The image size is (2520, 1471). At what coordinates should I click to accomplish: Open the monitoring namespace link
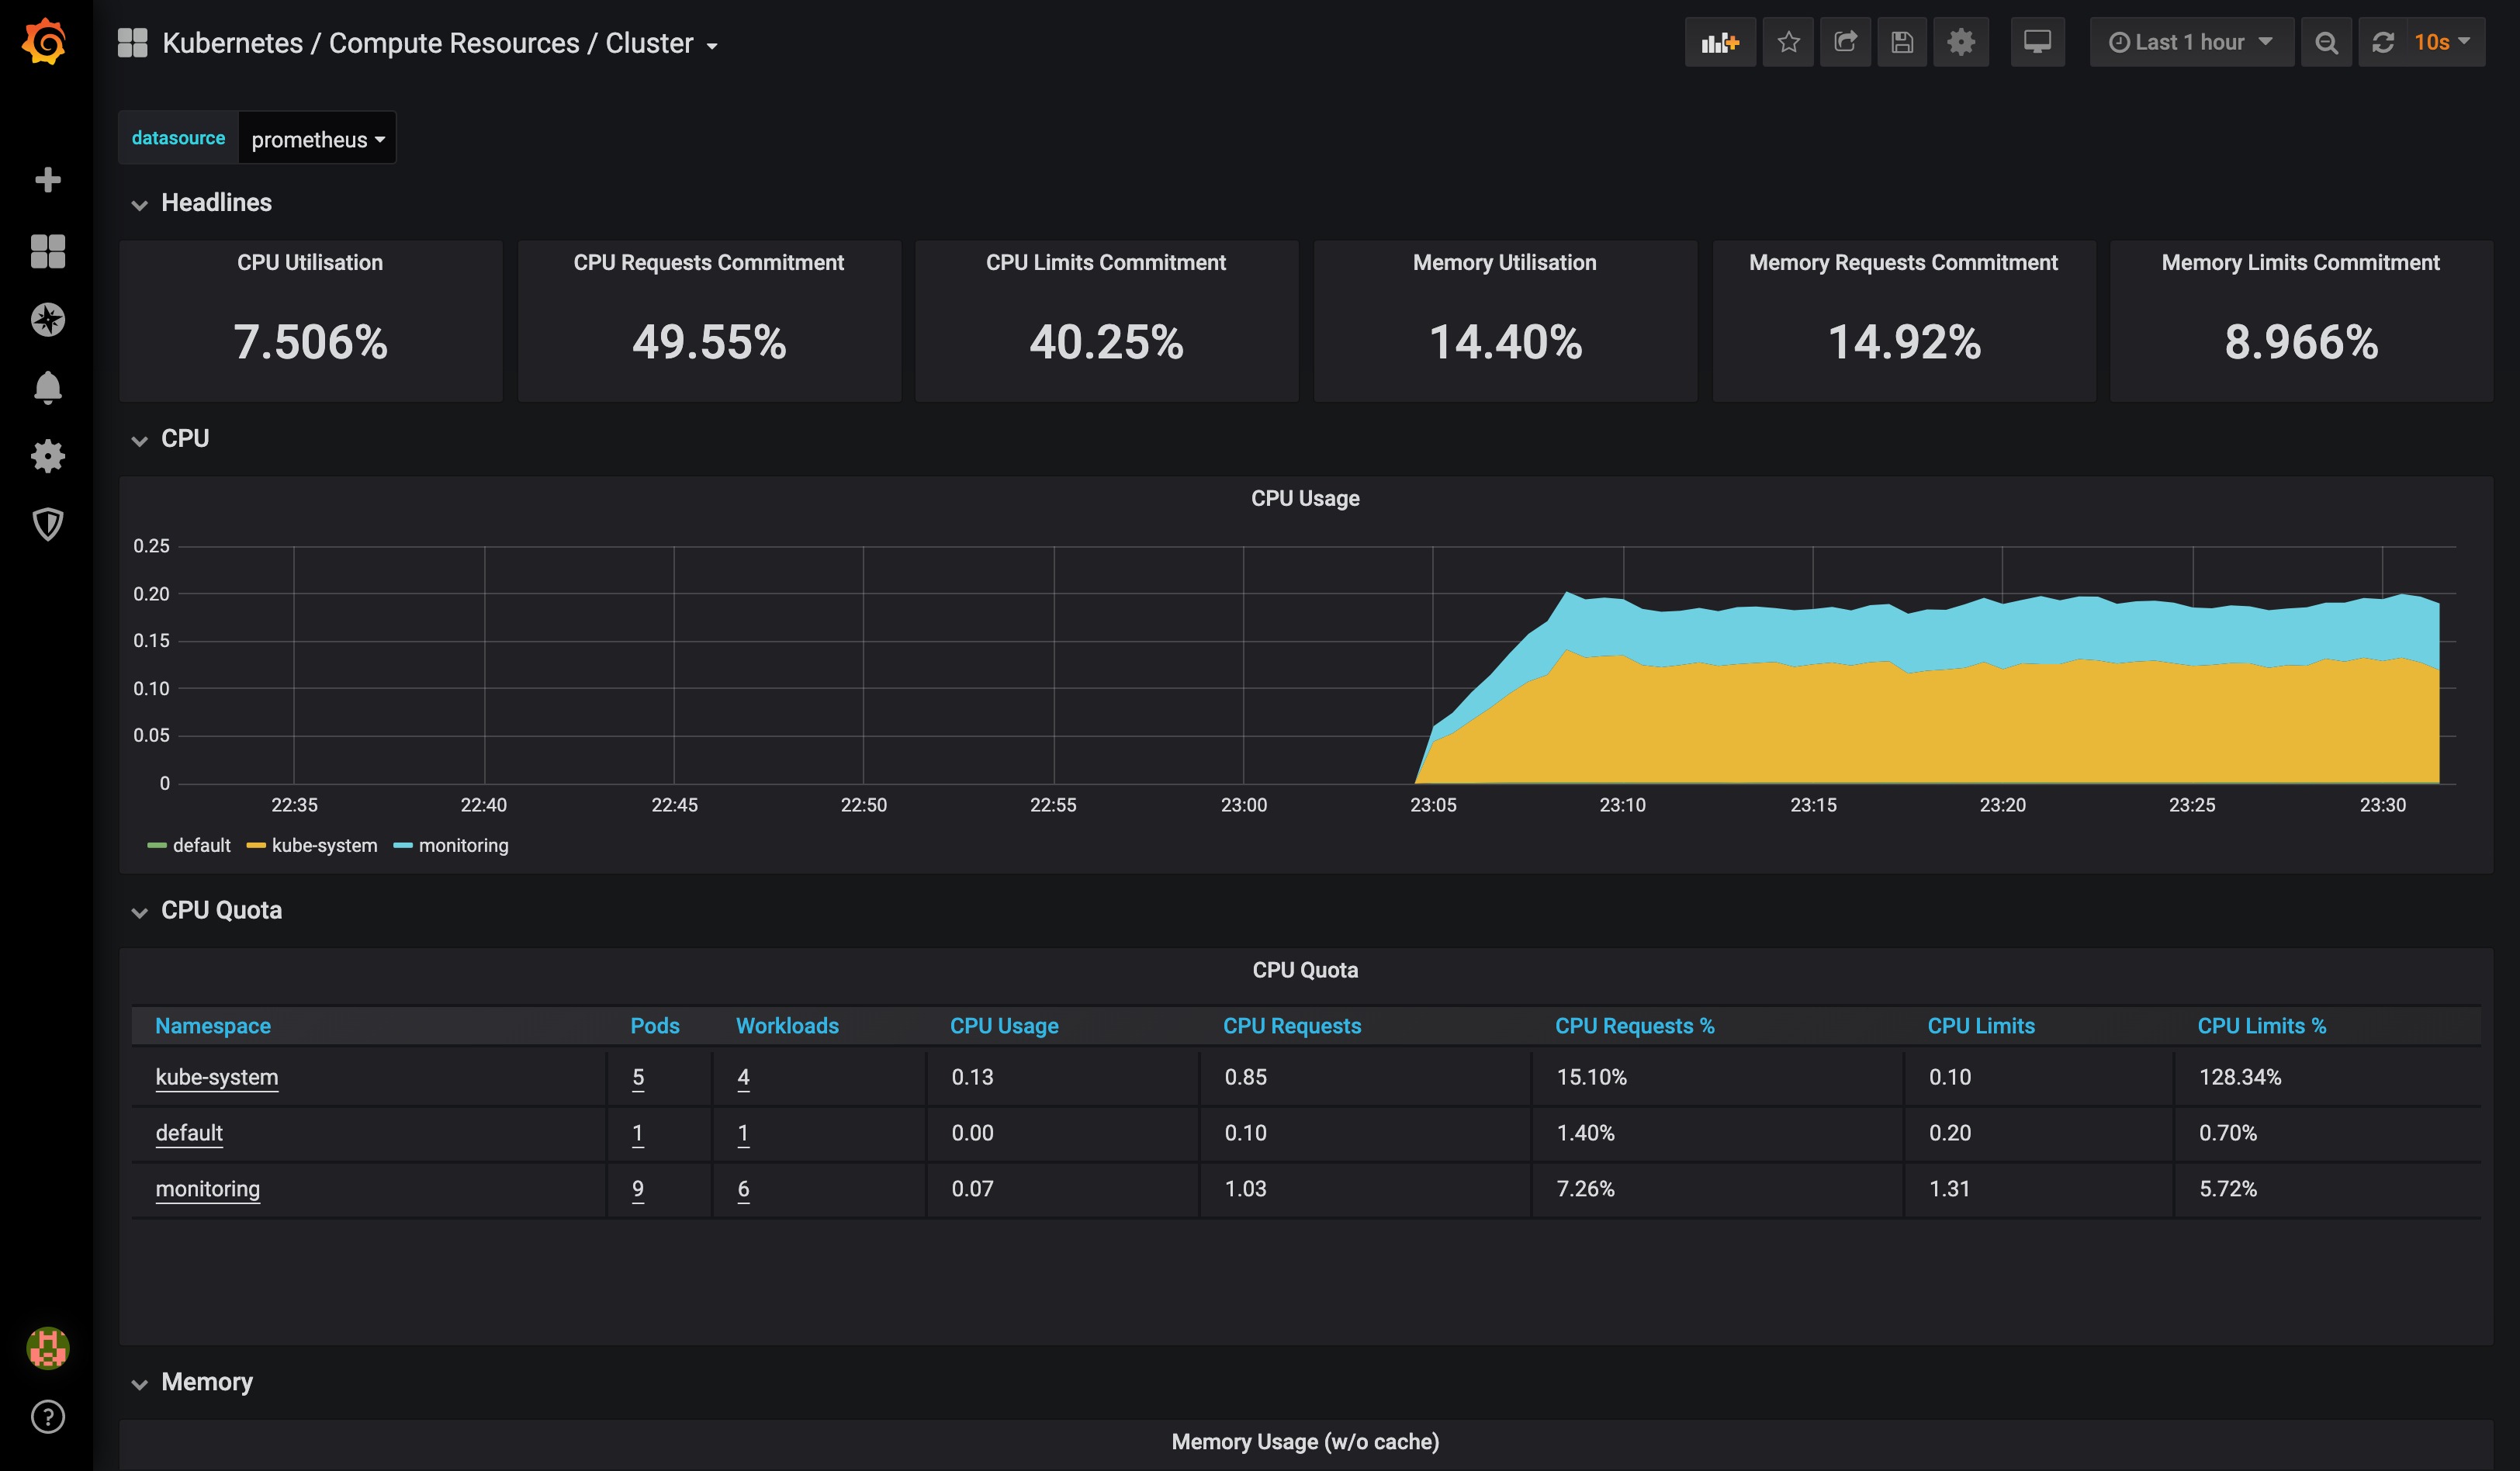[207, 1189]
